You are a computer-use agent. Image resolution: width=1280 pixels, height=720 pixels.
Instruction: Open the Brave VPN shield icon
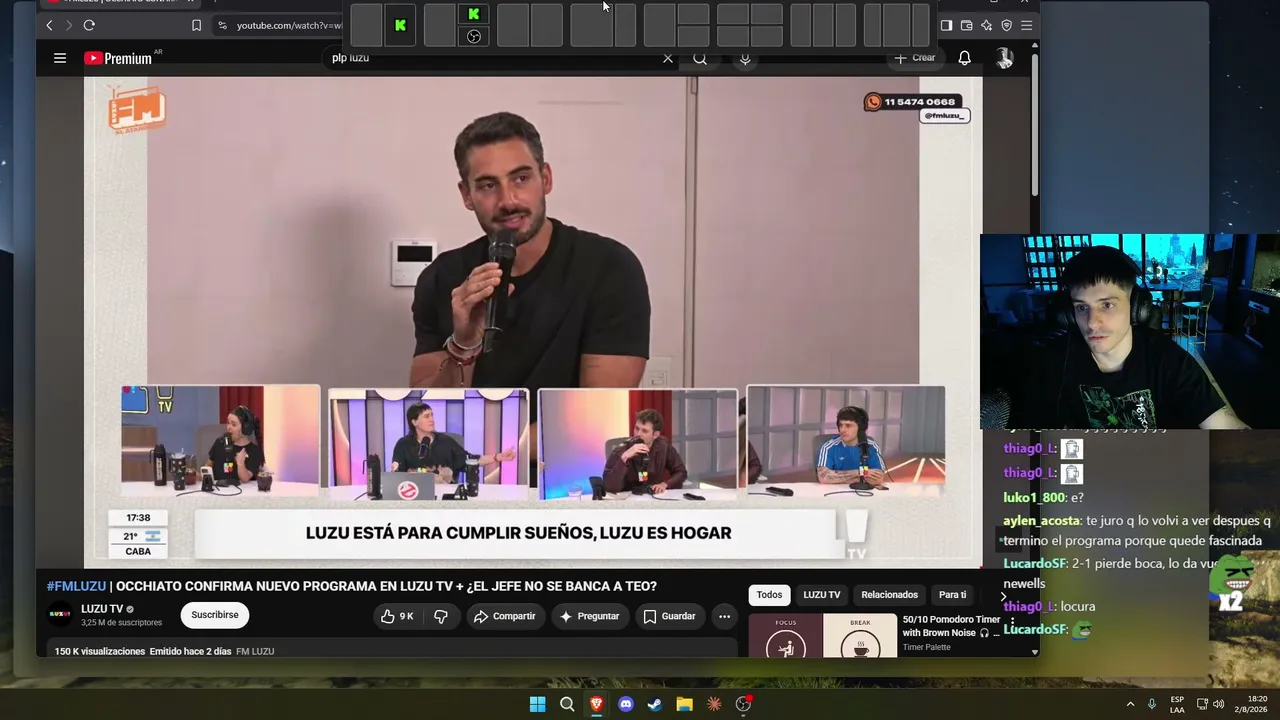click(1006, 25)
